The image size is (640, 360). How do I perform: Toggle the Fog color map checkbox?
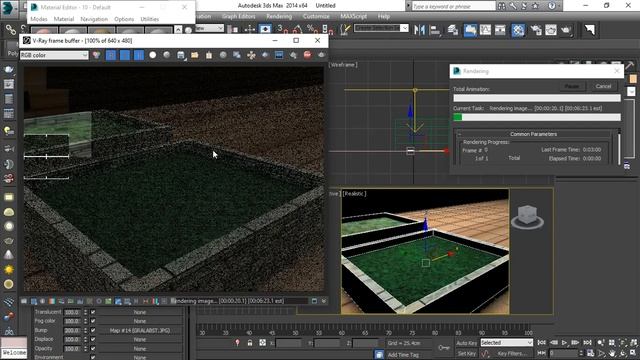[x=93, y=321]
